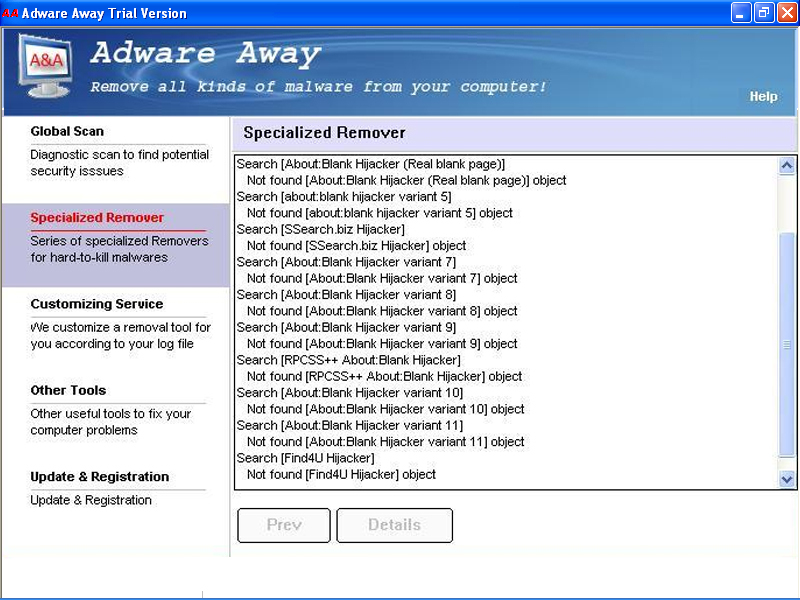
Task: Click the log scrollbar up arrow
Action: (x=787, y=165)
